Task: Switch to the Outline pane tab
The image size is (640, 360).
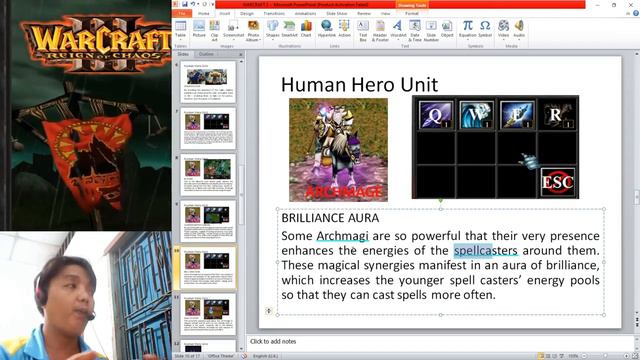Action: pyautogui.click(x=206, y=54)
